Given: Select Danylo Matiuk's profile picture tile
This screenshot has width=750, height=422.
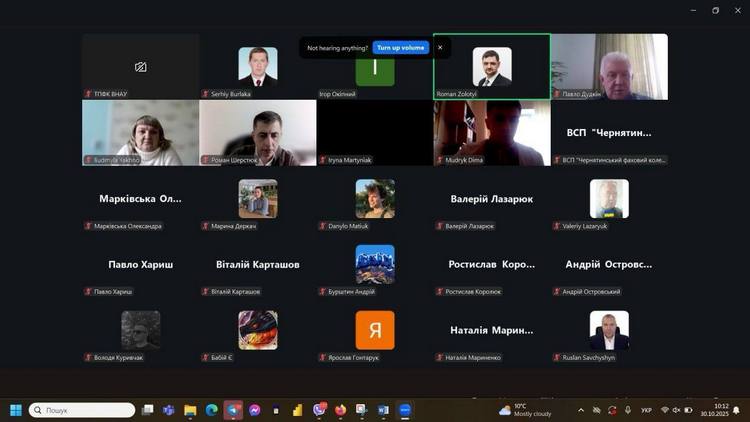Looking at the screenshot, I should pos(375,198).
